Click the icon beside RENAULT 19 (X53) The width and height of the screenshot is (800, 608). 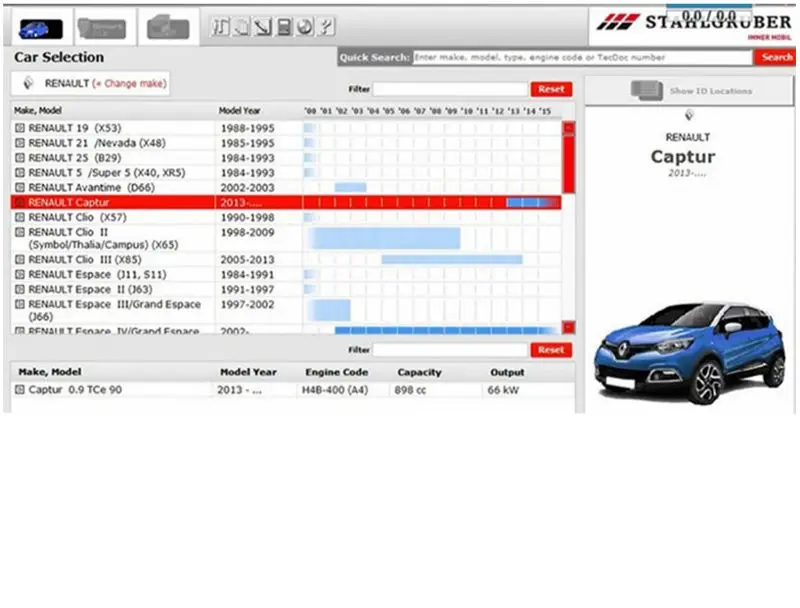(20, 128)
